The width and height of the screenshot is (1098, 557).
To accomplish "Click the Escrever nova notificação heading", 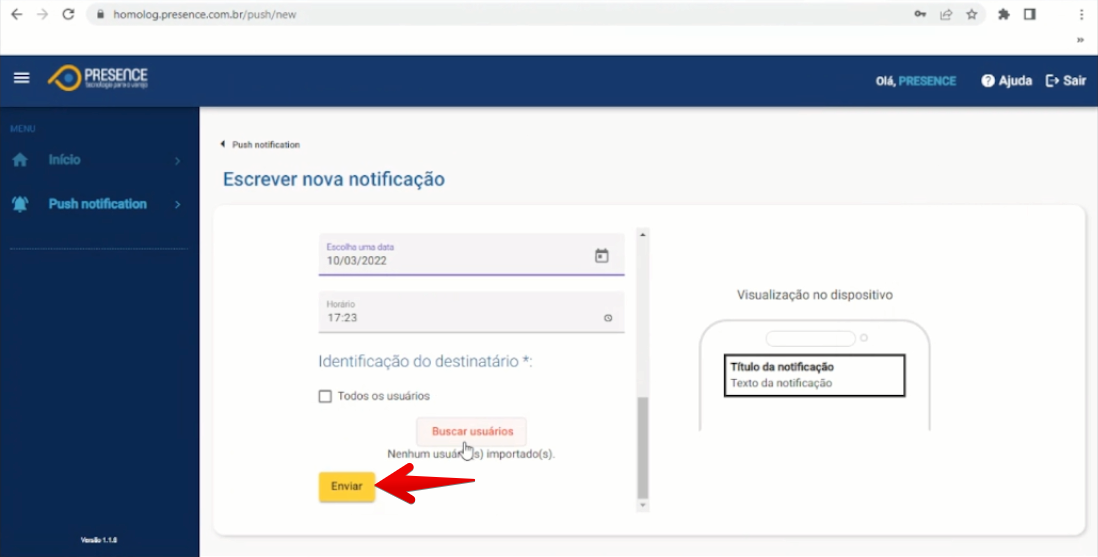I will [333, 179].
